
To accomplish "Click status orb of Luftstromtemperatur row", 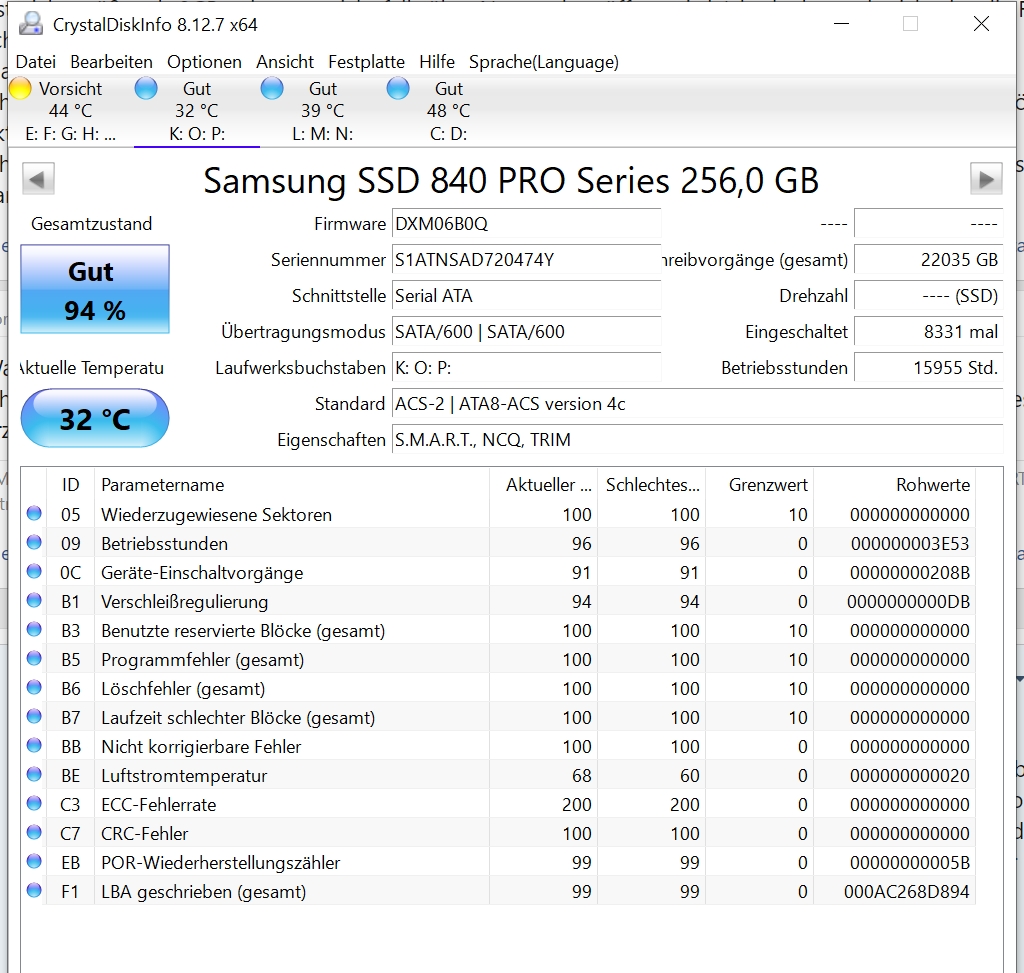I will click(x=34, y=775).
